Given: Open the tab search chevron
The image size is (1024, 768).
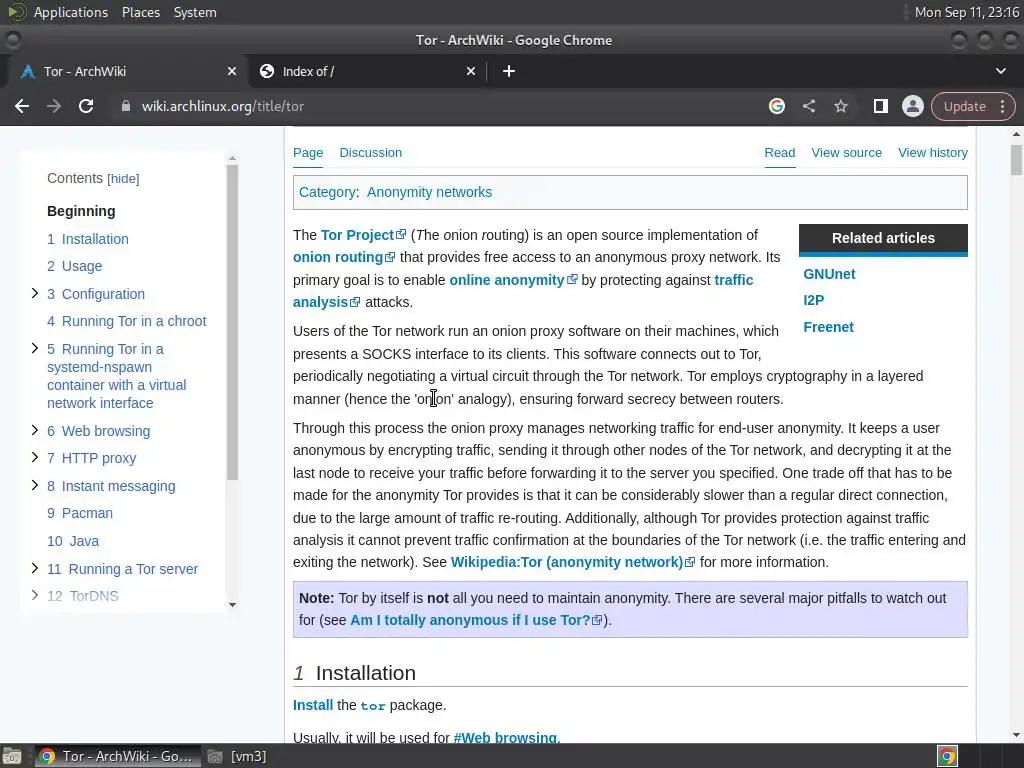Looking at the screenshot, I should point(1000,71).
